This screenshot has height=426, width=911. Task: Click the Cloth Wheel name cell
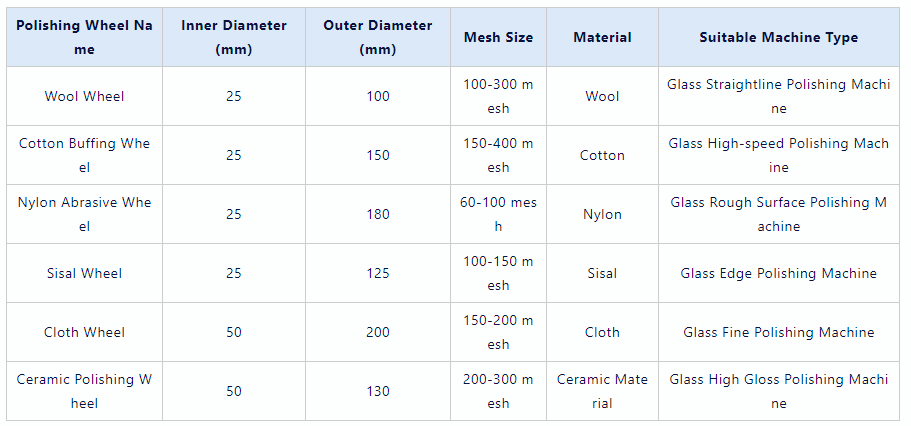84,333
